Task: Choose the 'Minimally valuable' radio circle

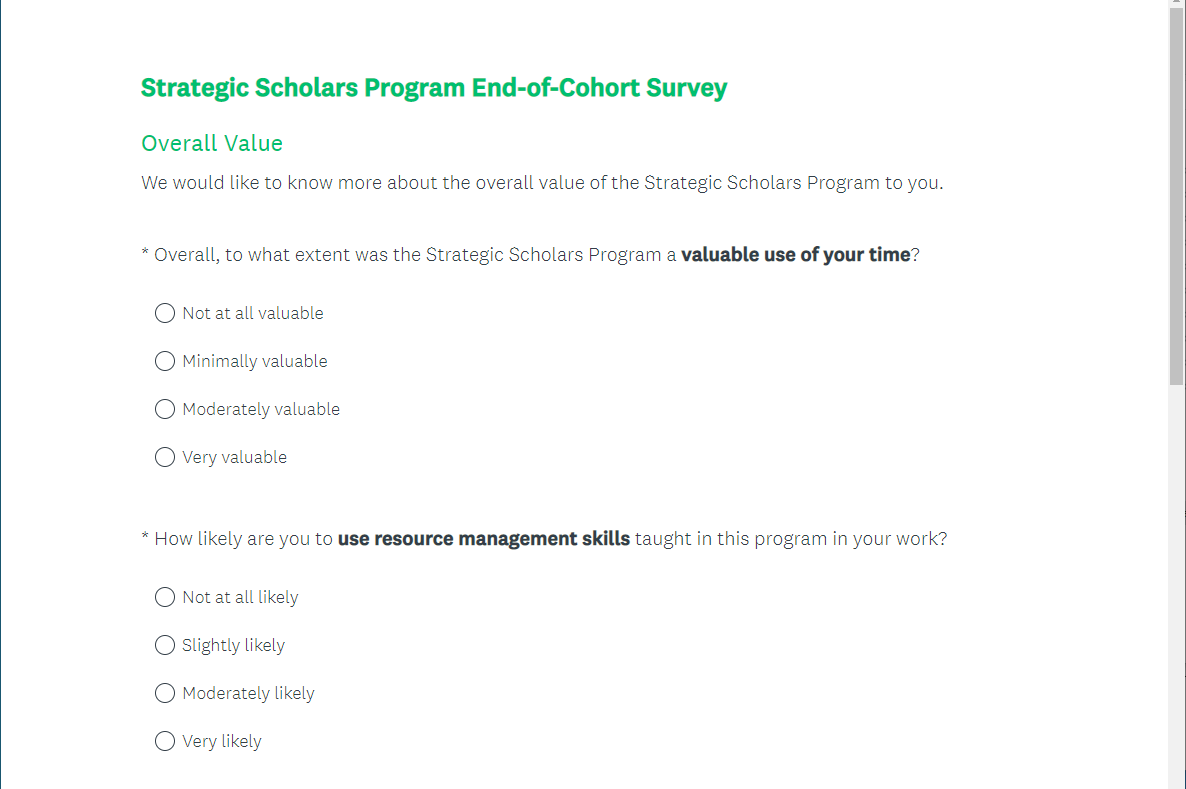Action: pyautogui.click(x=165, y=361)
